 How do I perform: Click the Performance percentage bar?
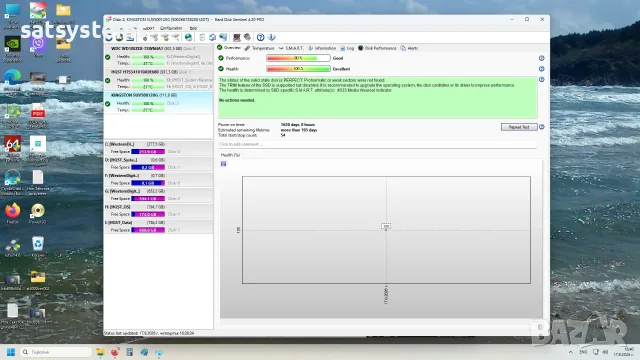point(298,58)
